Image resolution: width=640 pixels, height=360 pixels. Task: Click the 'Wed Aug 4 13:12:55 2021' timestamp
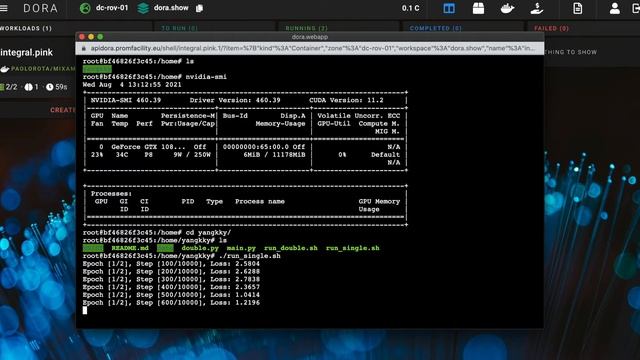click(132, 84)
